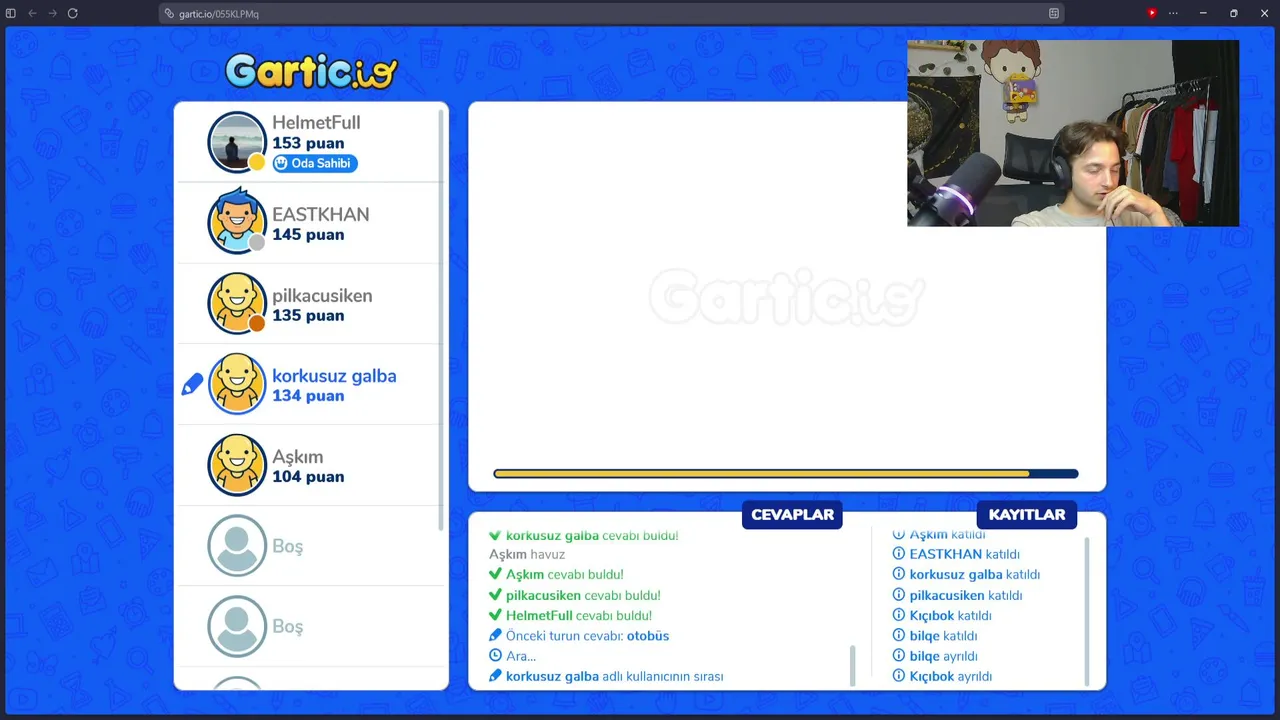This screenshot has height=720, width=1280.
Task: Click the pencil icon beside 'Önceki turun cevabı'
Action: coord(495,635)
